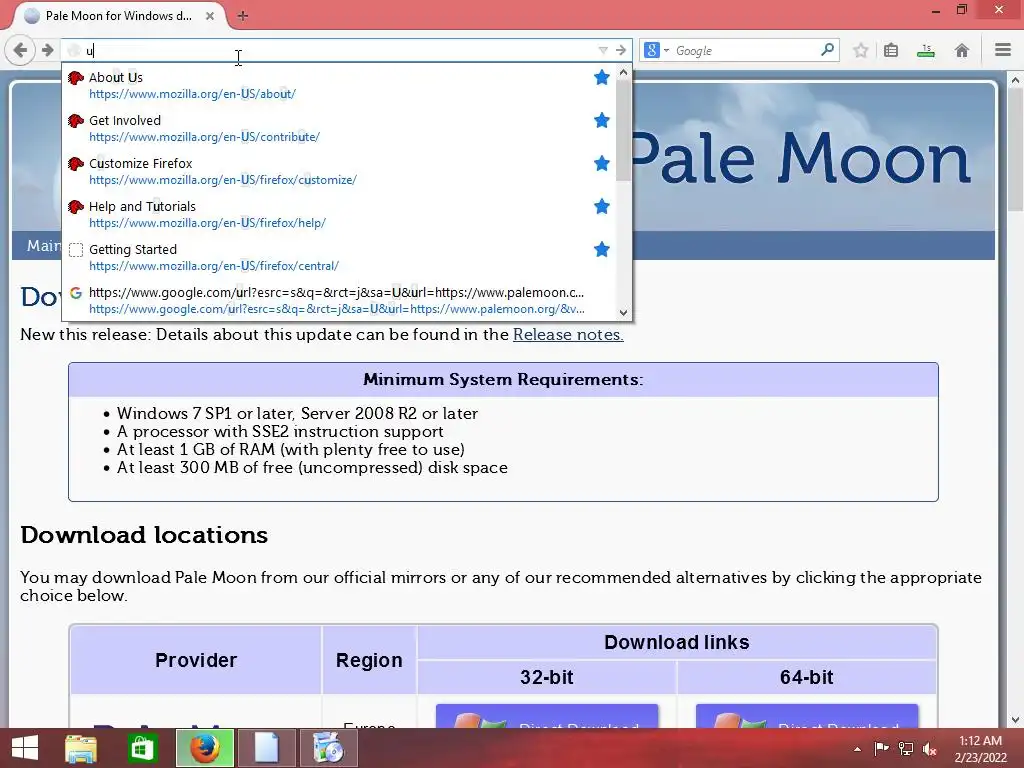
Task: Click the bookmark star on Get Involved row
Action: (x=601, y=120)
